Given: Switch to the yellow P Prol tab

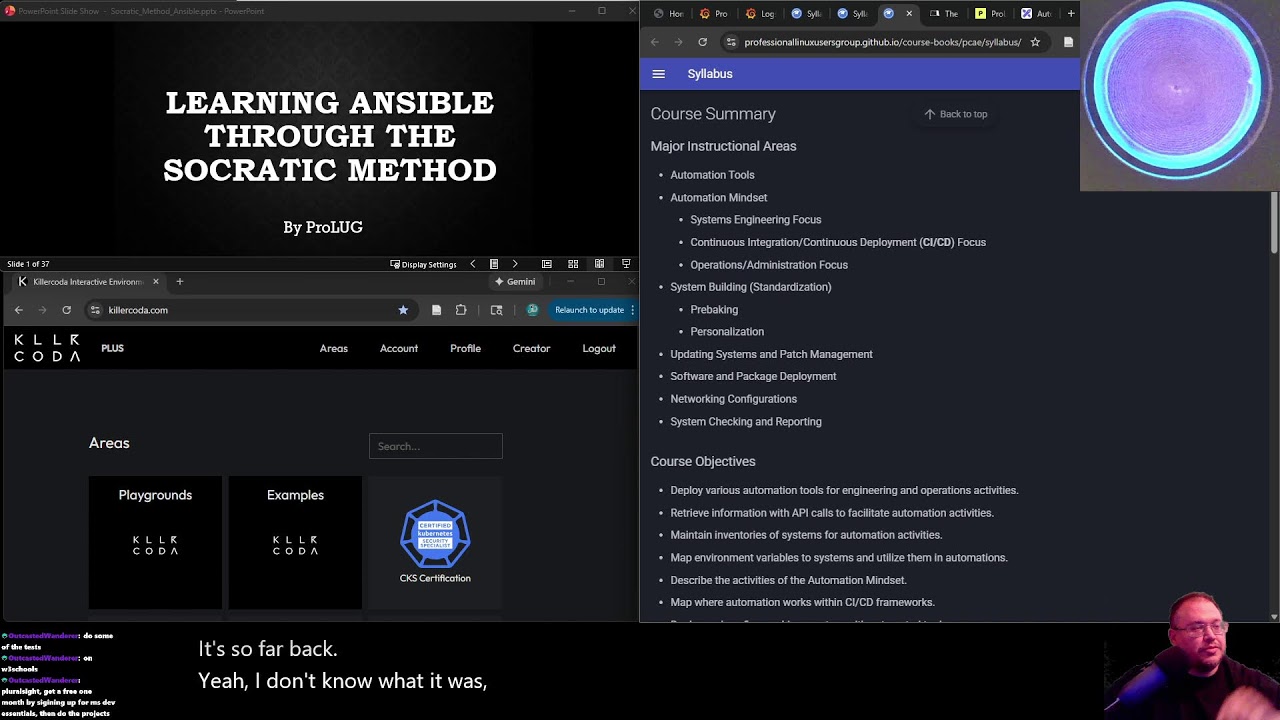Looking at the screenshot, I should (x=990, y=13).
